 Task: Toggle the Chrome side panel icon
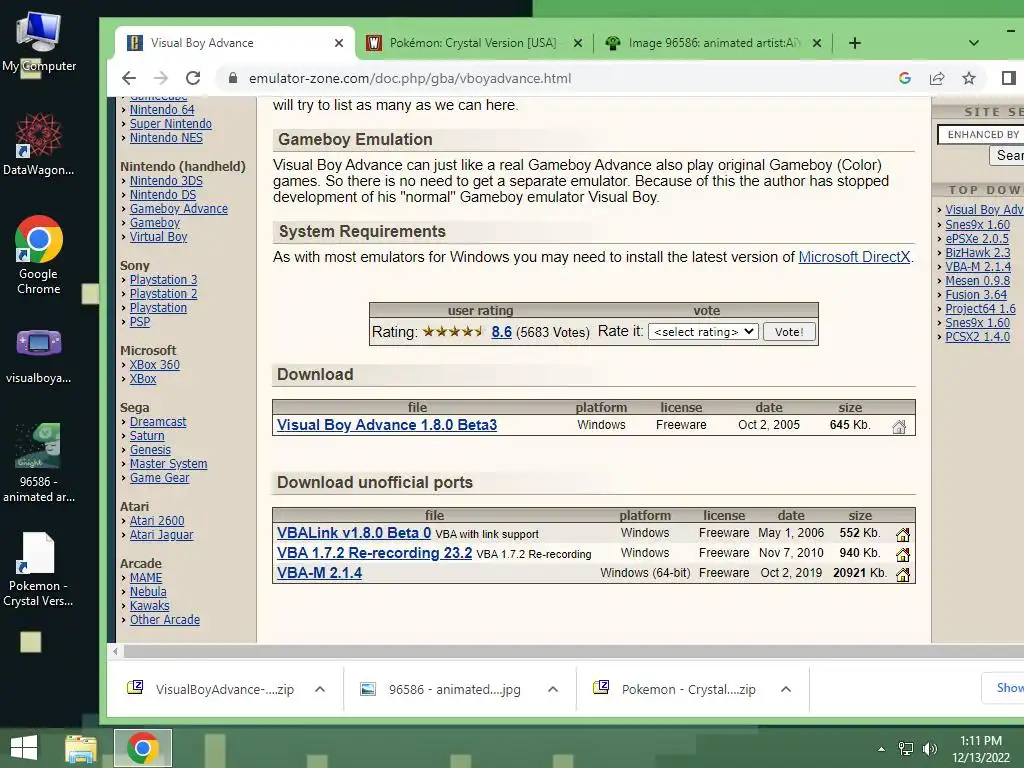click(x=1008, y=78)
